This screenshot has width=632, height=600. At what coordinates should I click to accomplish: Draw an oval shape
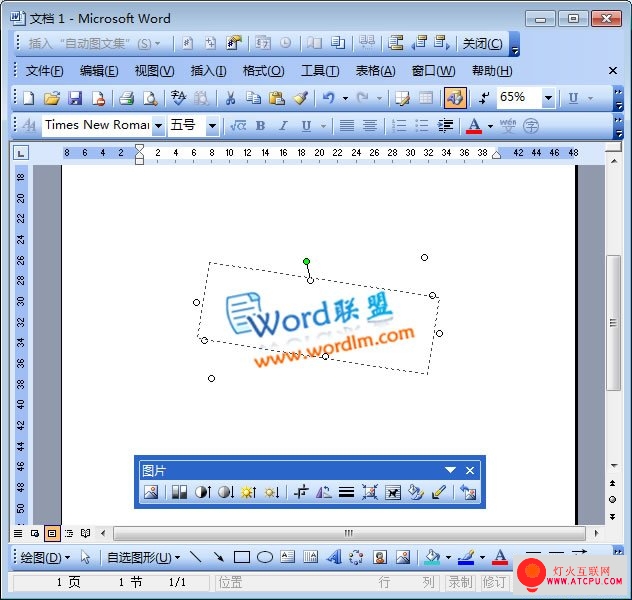(x=265, y=557)
